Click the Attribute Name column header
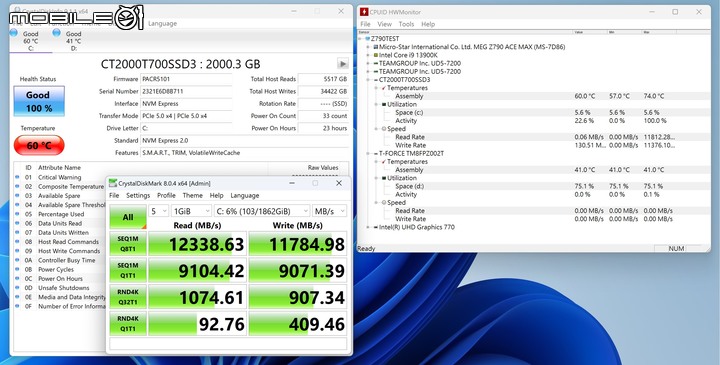This screenshot has width=720, height=365. [59, 168]
